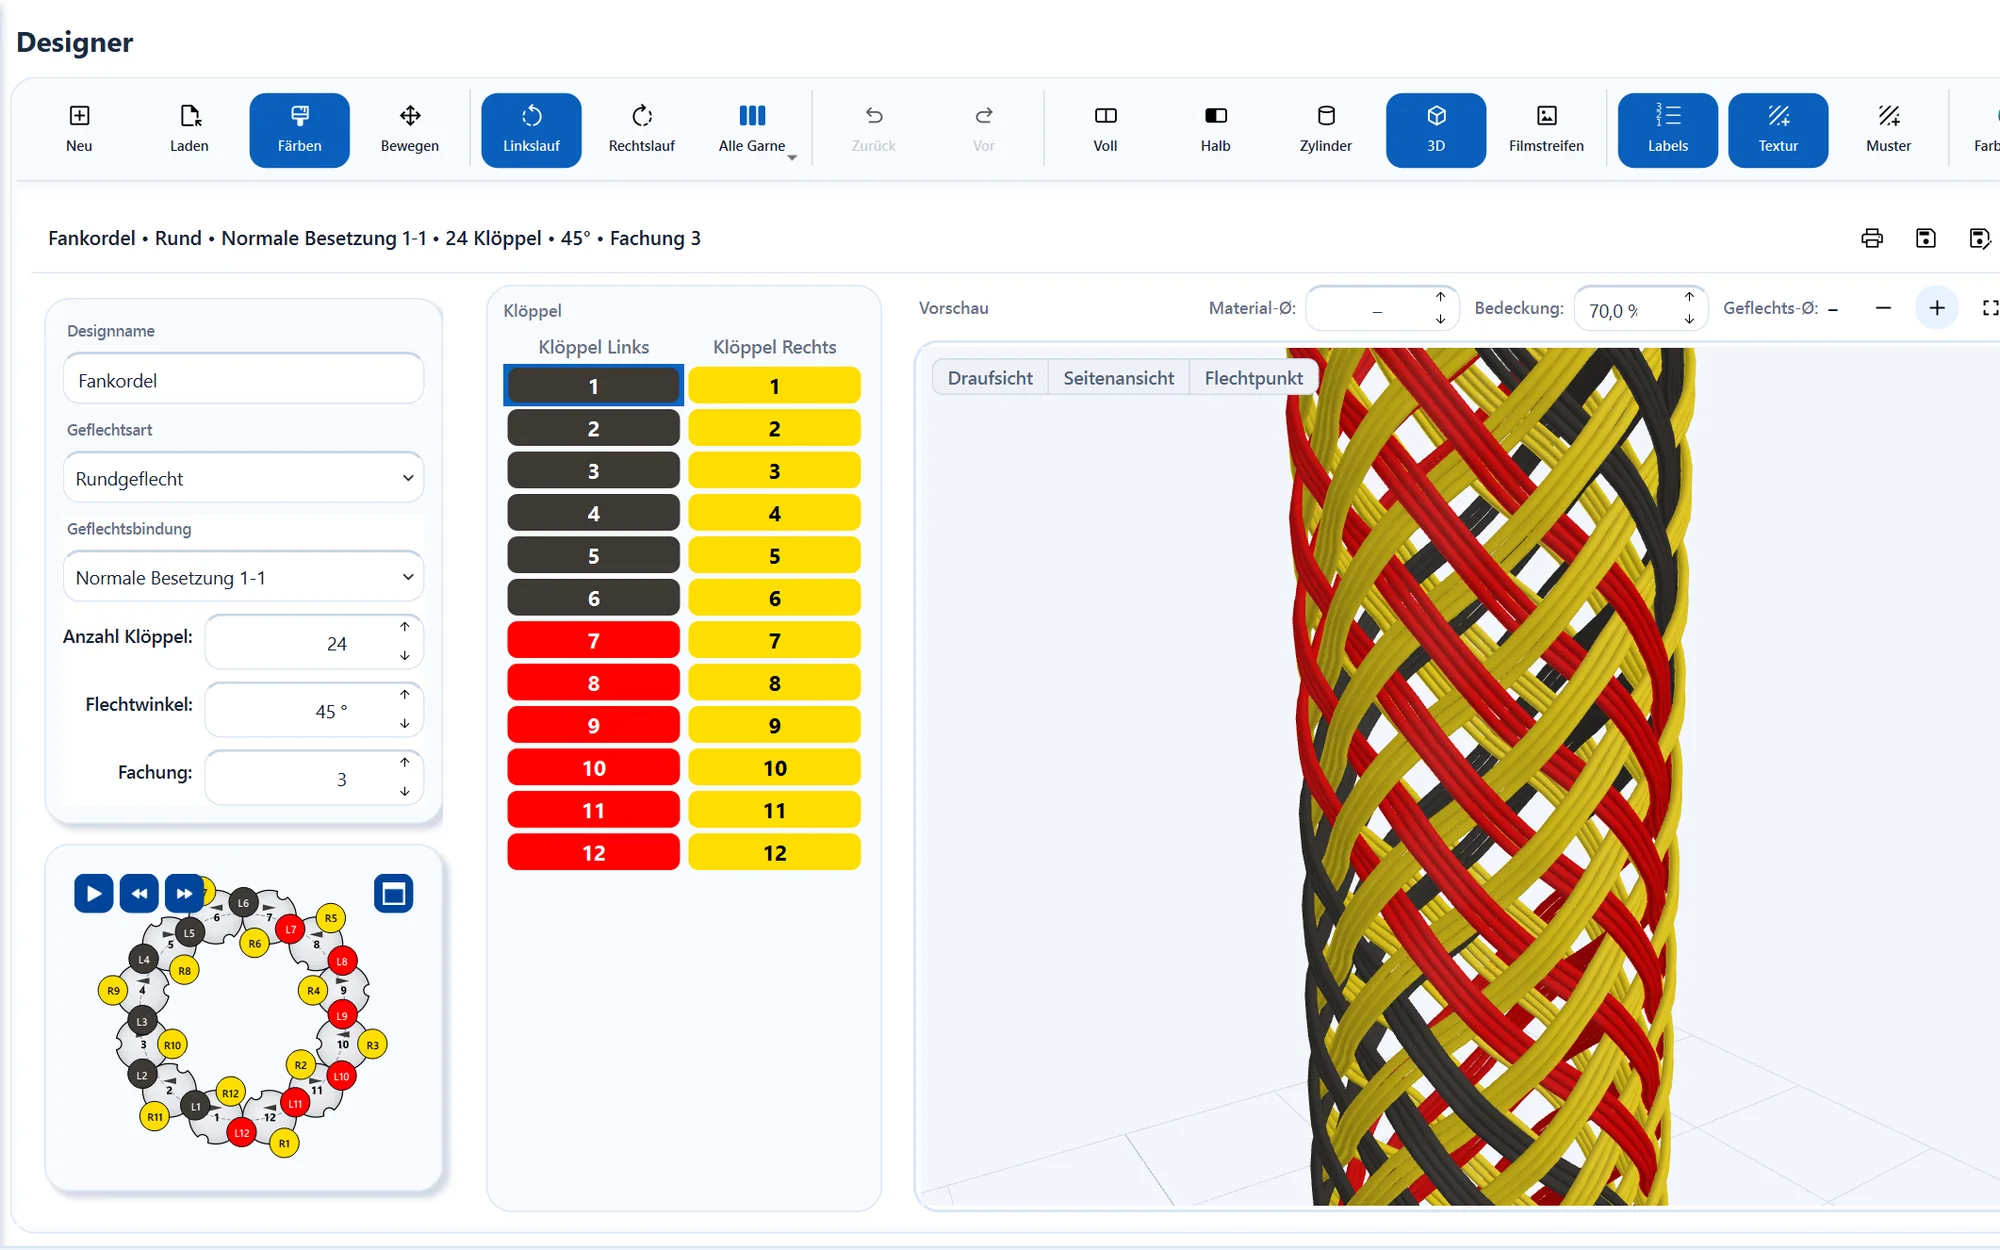Choose the Rechtslauf rotation tool
The image size is (2000, 1250).
(641, 130)
